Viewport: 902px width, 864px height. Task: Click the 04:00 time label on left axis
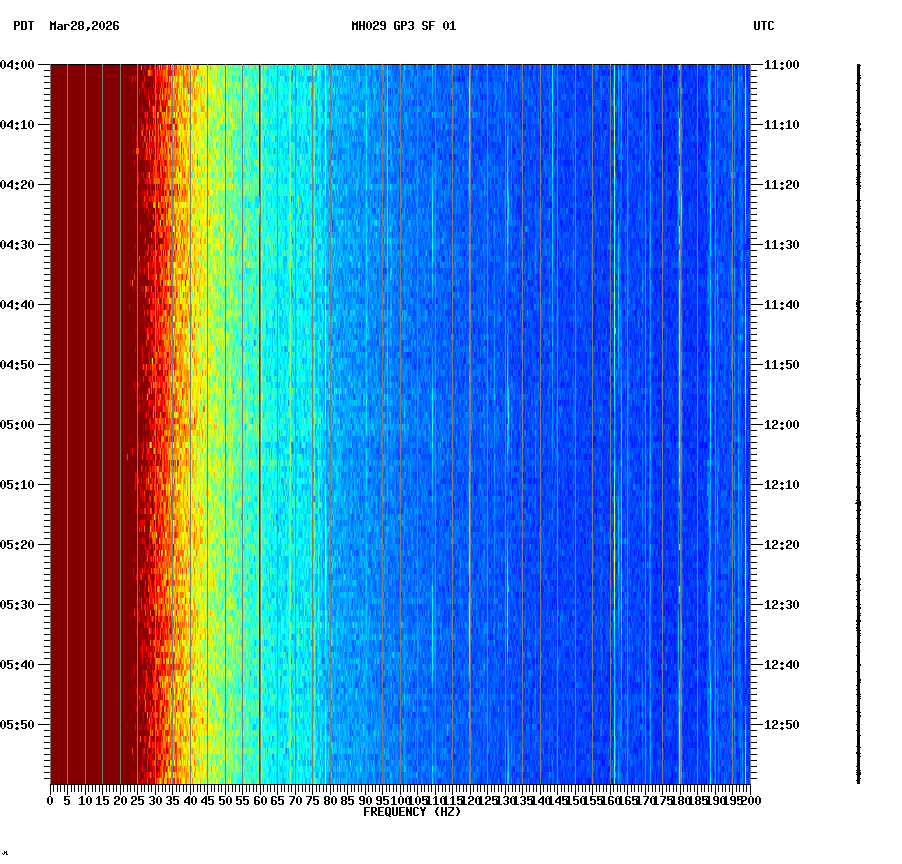[x=20, y=63]
